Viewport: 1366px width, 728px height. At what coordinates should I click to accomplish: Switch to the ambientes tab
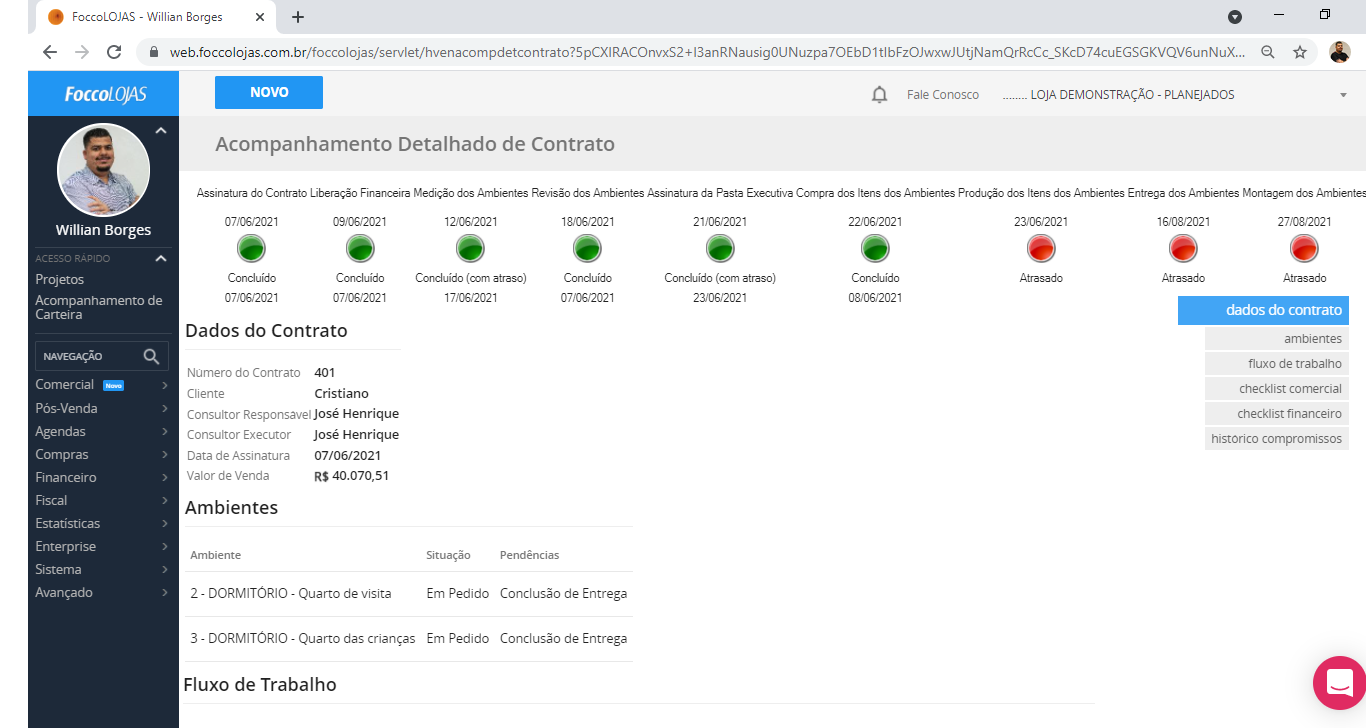pos(1276,339)
